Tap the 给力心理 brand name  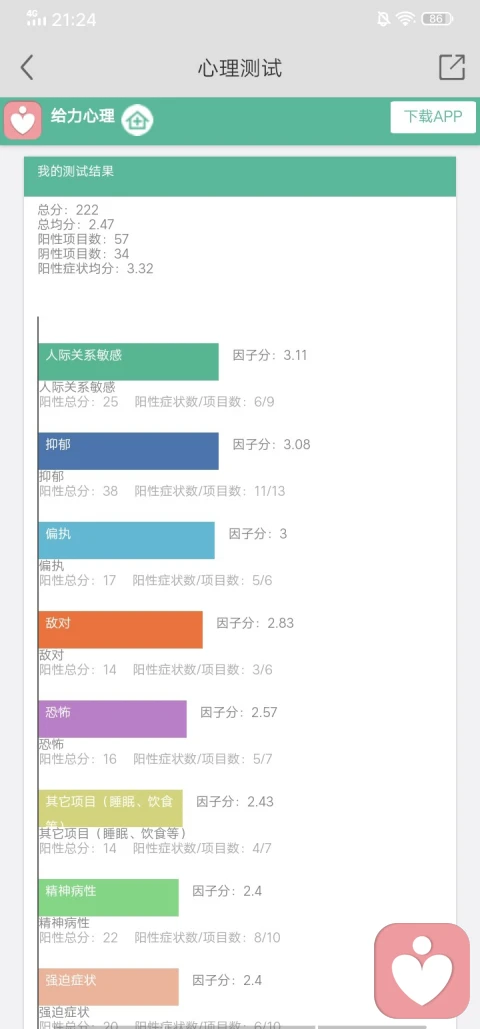point(83,116)
